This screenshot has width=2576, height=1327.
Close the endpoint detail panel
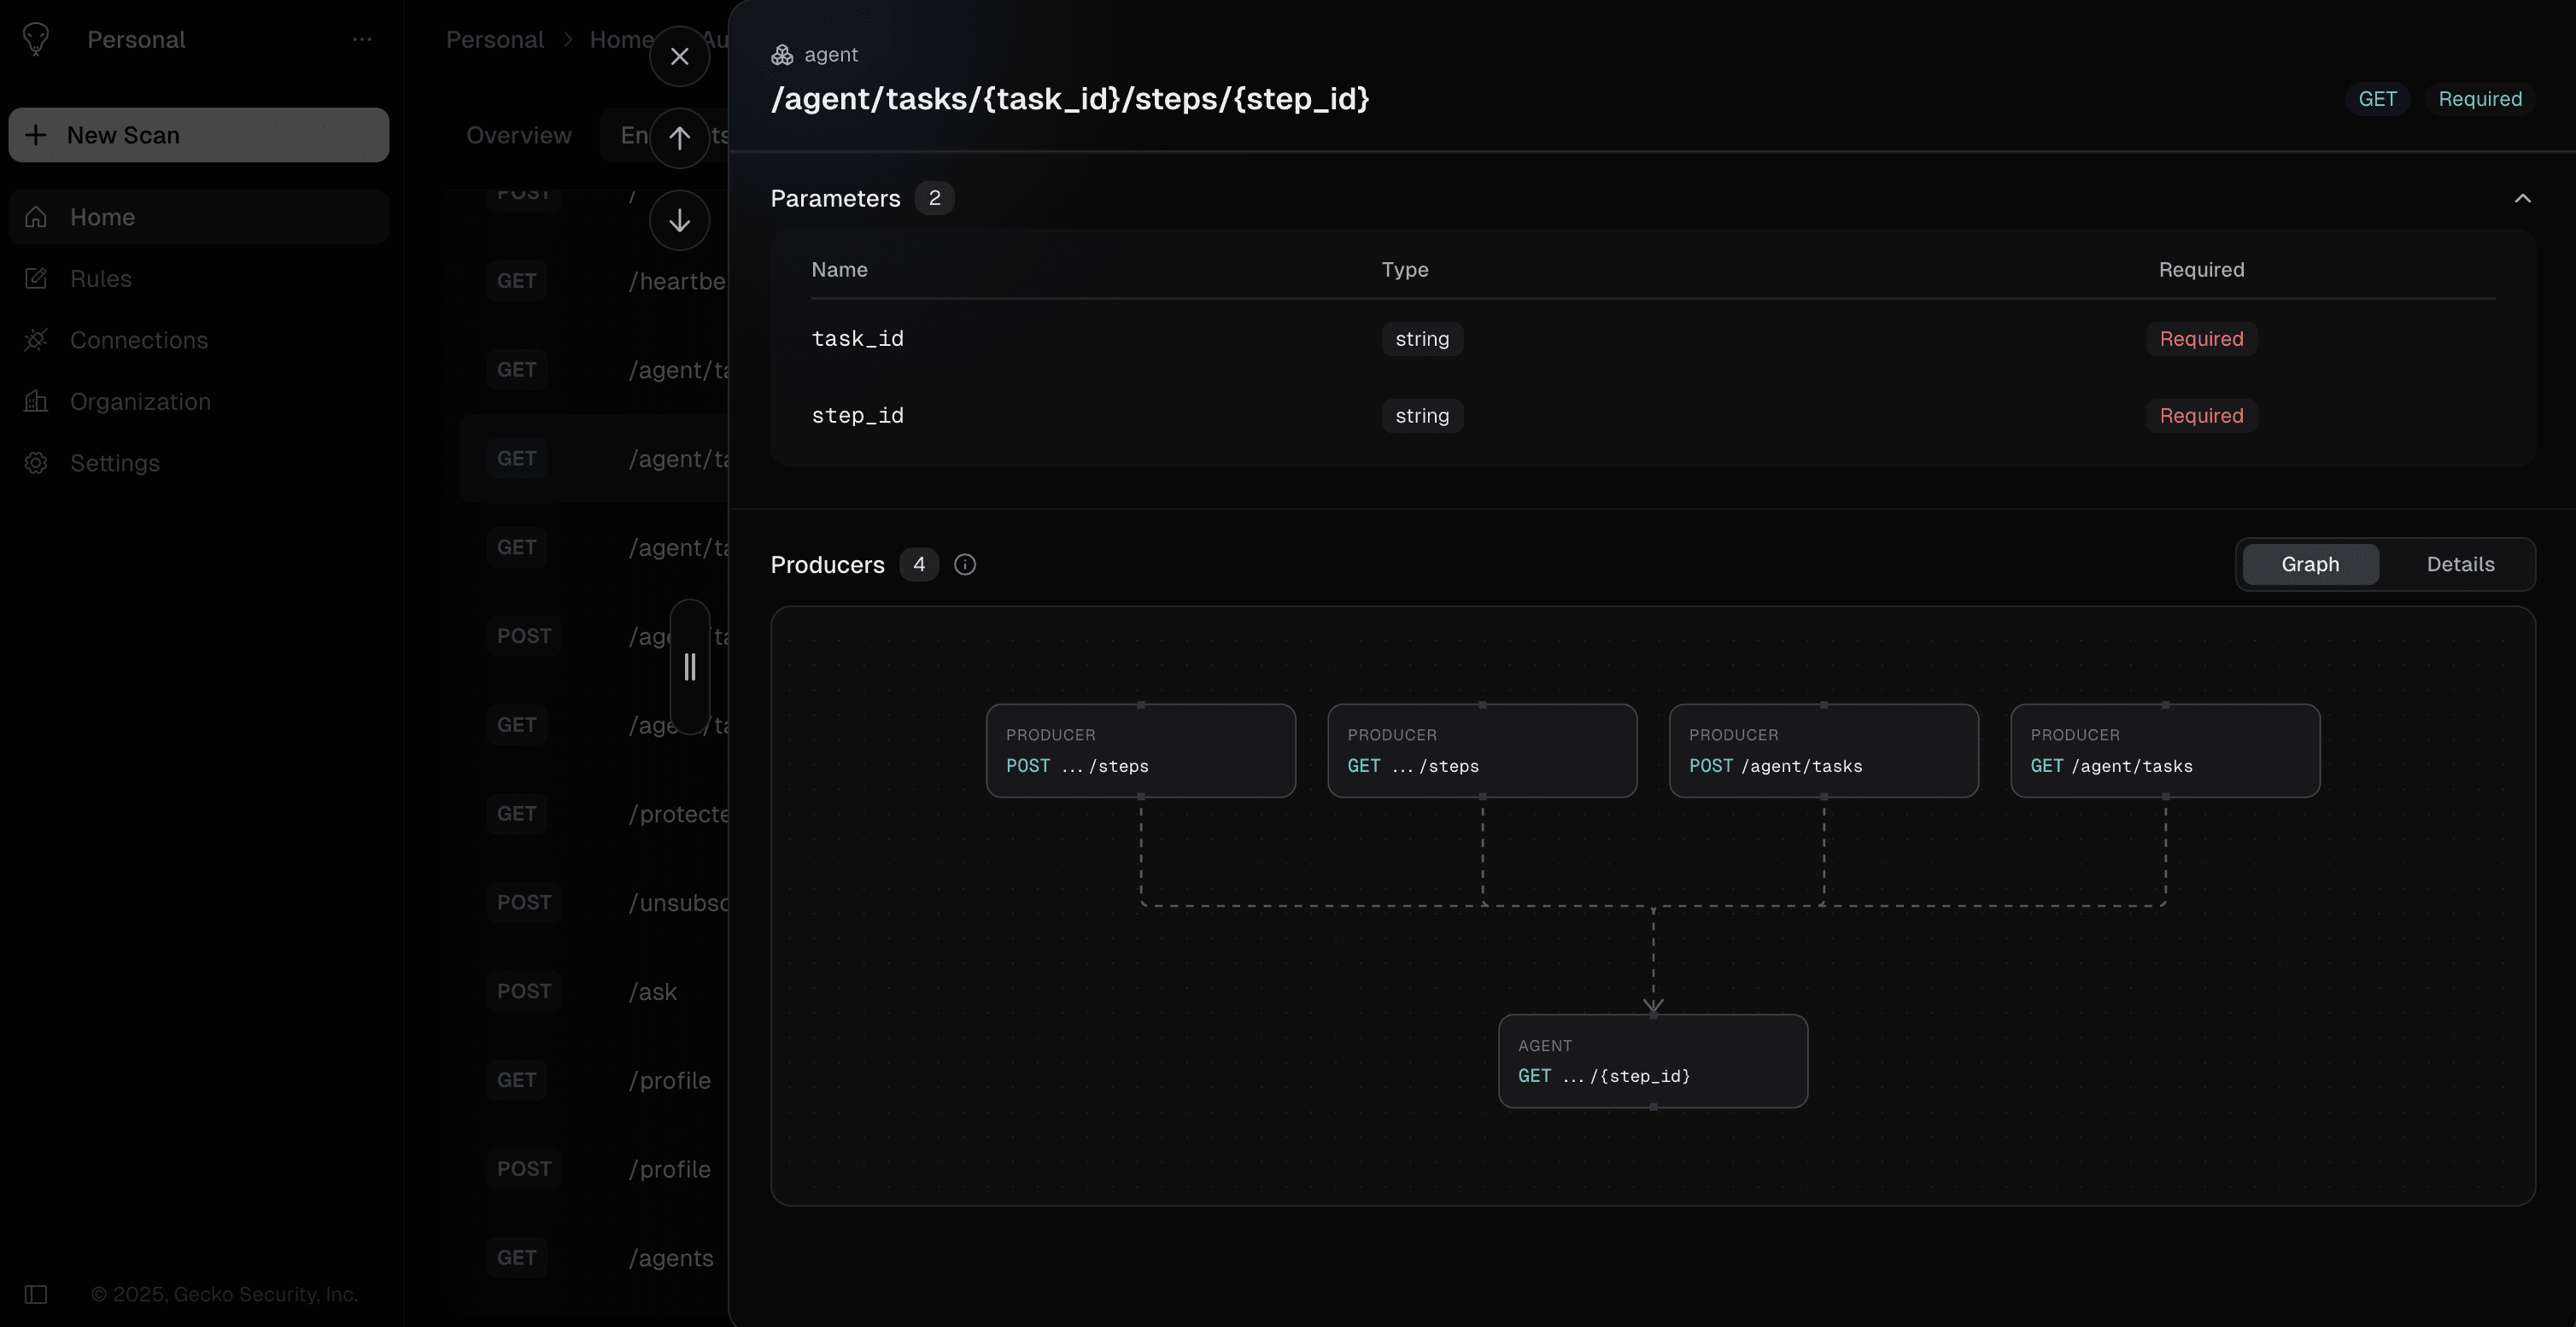tap(679, 56)
